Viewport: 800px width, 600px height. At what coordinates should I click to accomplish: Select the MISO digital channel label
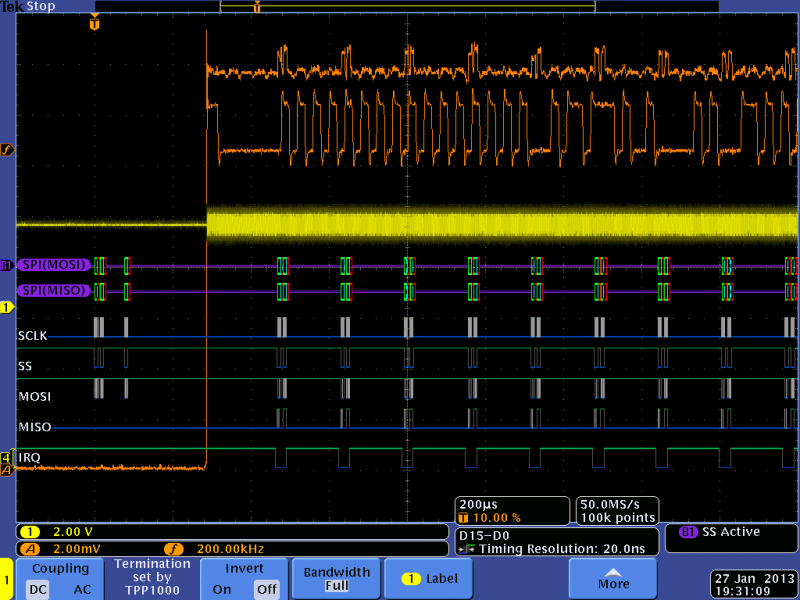coord(35,427)
